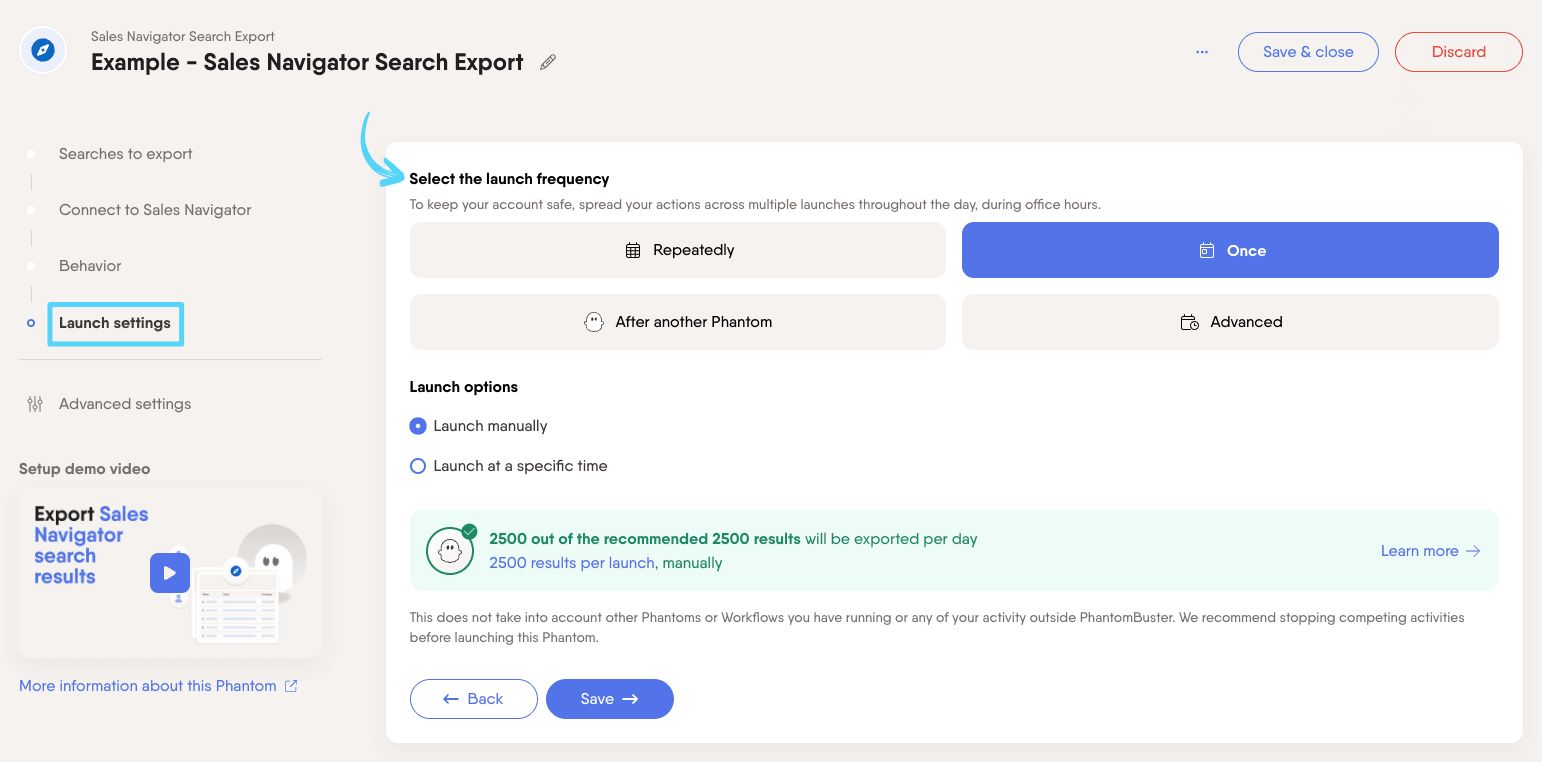
Task: Click the 2500 results per launch text
Action: point(573,563)
